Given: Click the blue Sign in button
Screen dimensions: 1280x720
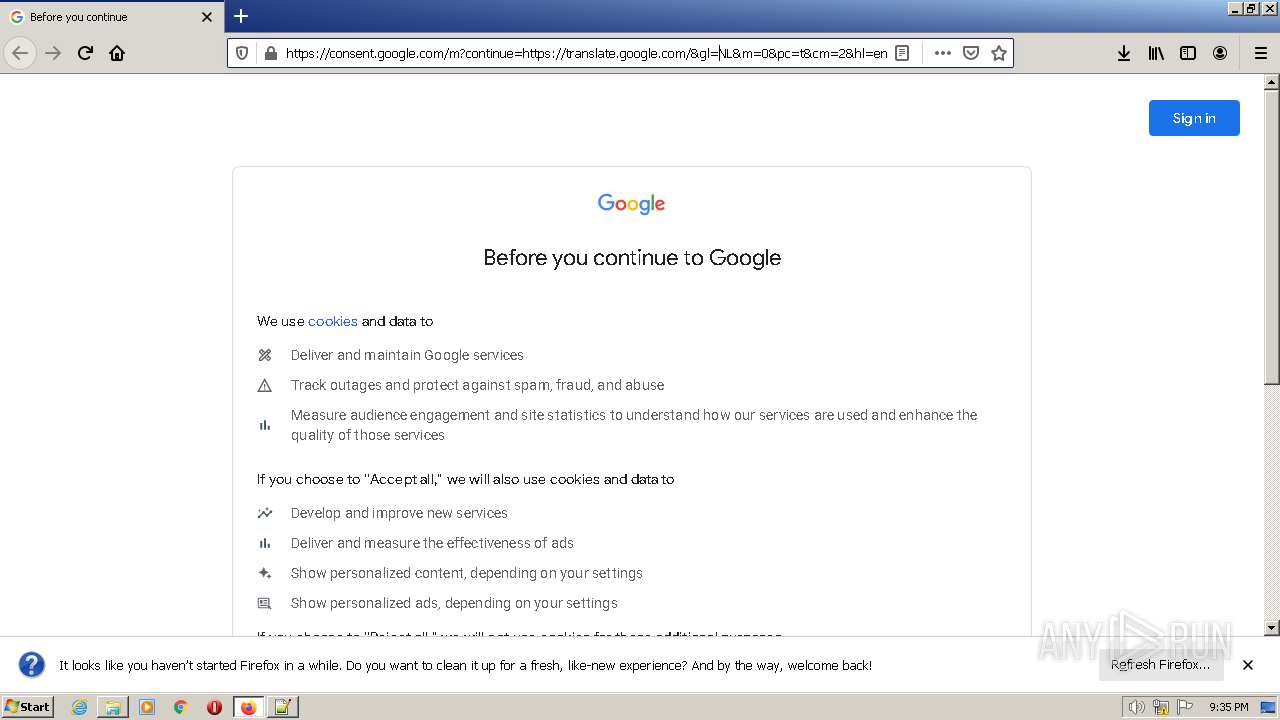Looking at the screenshot, I should pyautogui.click(x=1194, y=118).
